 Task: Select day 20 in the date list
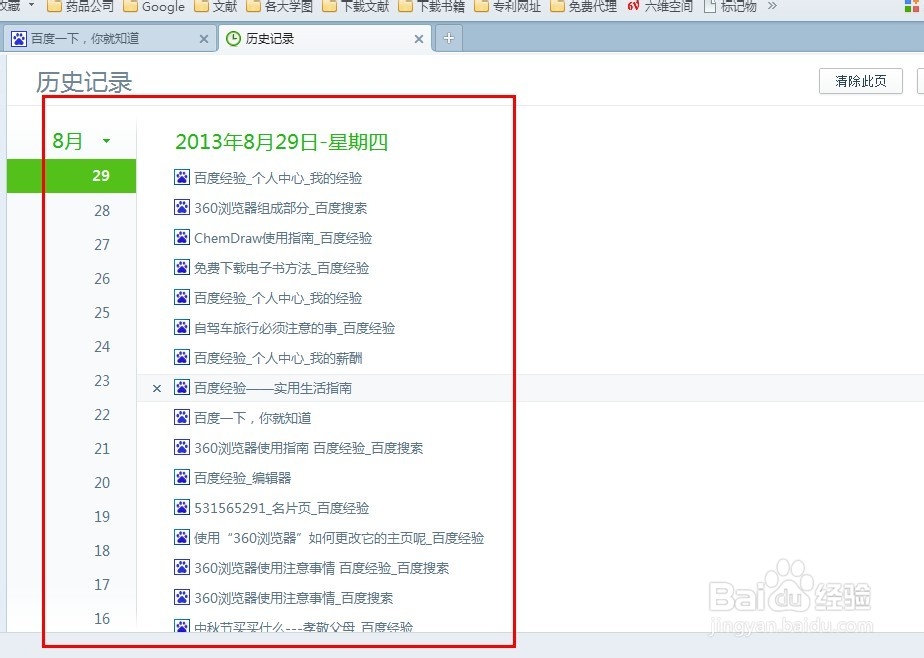[102, 482]
